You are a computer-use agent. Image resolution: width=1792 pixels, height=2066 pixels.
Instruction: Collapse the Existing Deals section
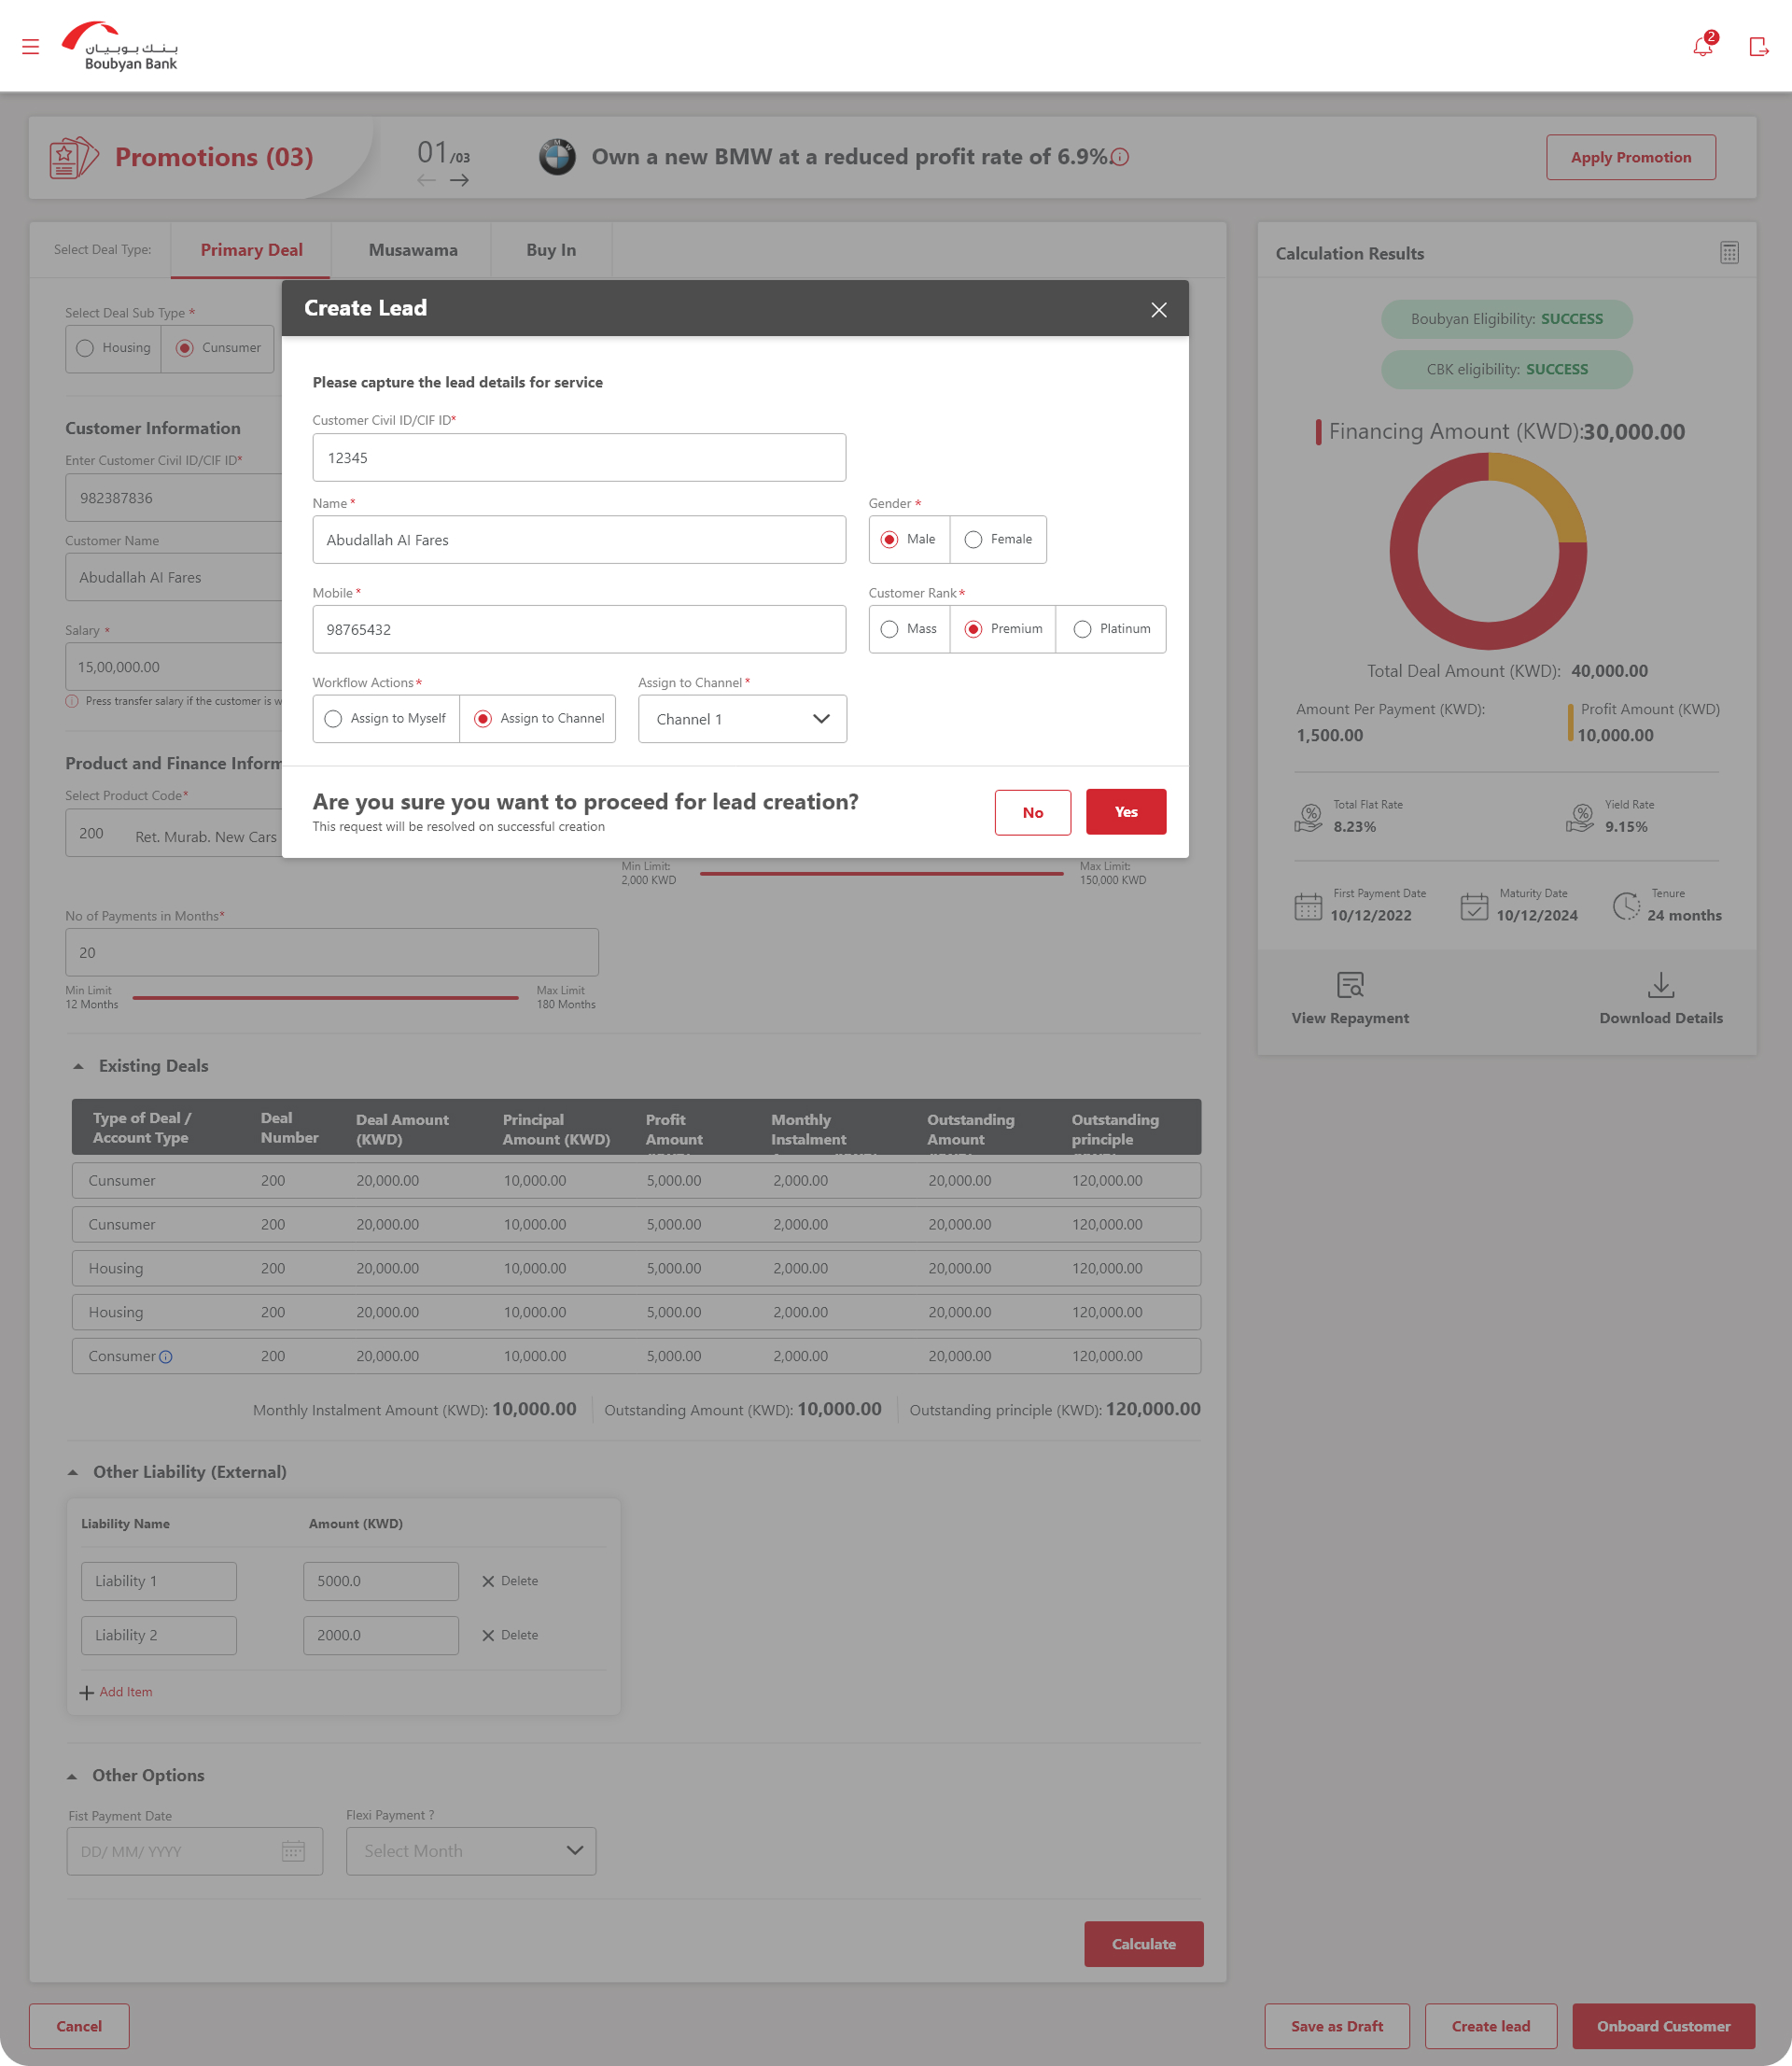[78, 1066]
